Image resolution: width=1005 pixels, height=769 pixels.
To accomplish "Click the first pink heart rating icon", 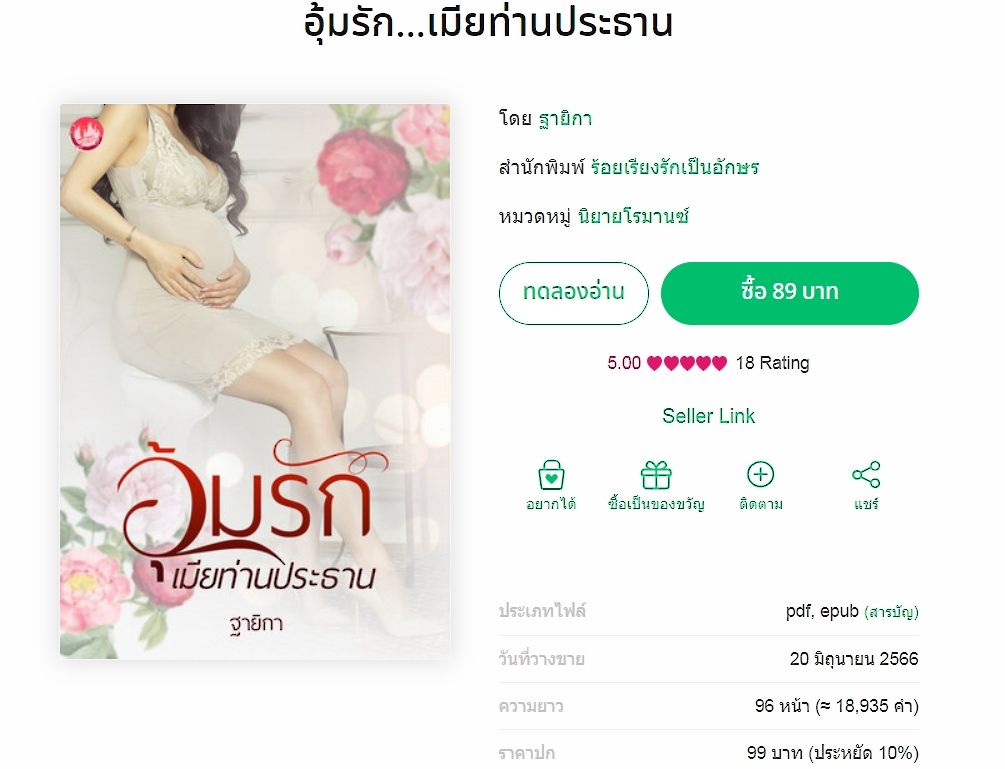I will pos(654,363).
